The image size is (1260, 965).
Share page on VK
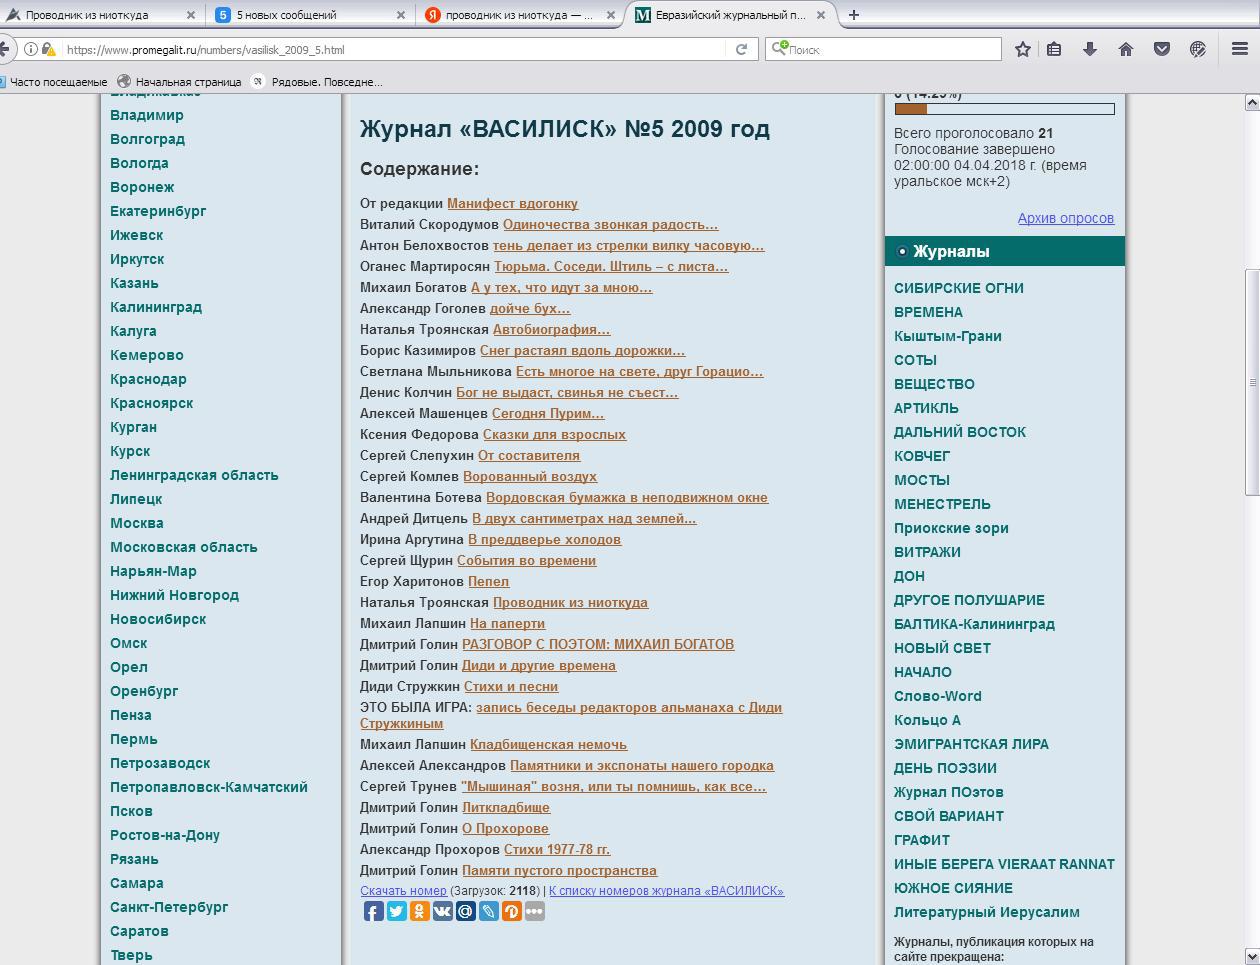coord(442,911)
